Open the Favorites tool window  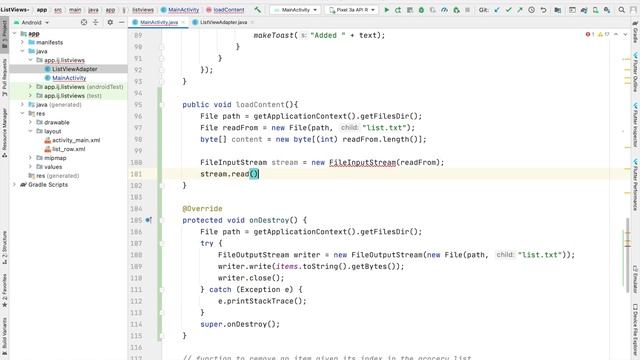(x=4, y=291)
